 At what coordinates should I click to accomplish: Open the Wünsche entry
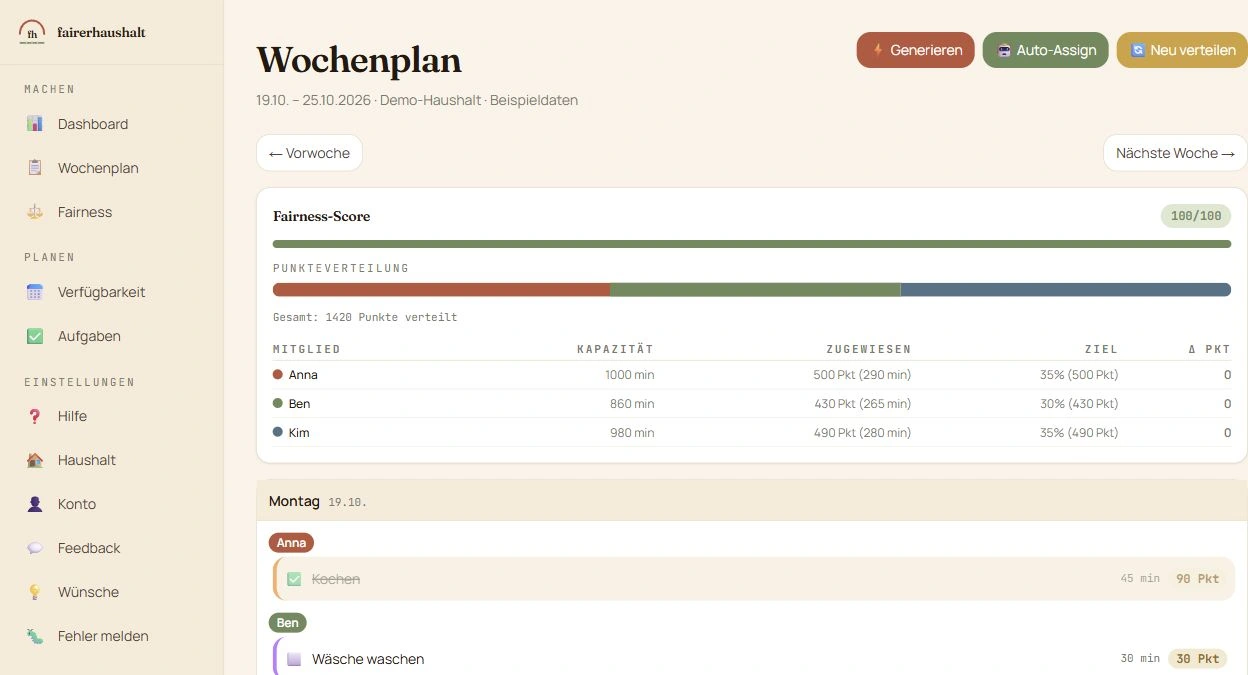111,592
